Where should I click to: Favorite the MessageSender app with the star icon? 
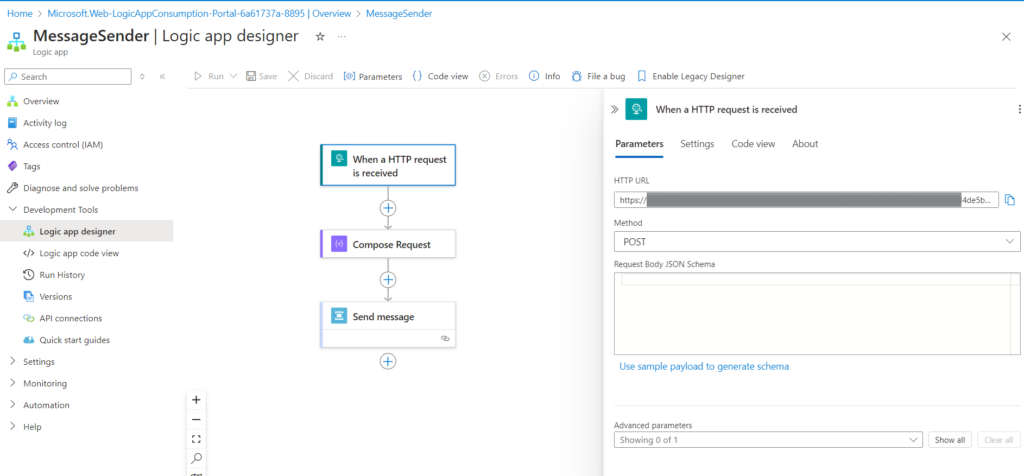tap(320, 37)
